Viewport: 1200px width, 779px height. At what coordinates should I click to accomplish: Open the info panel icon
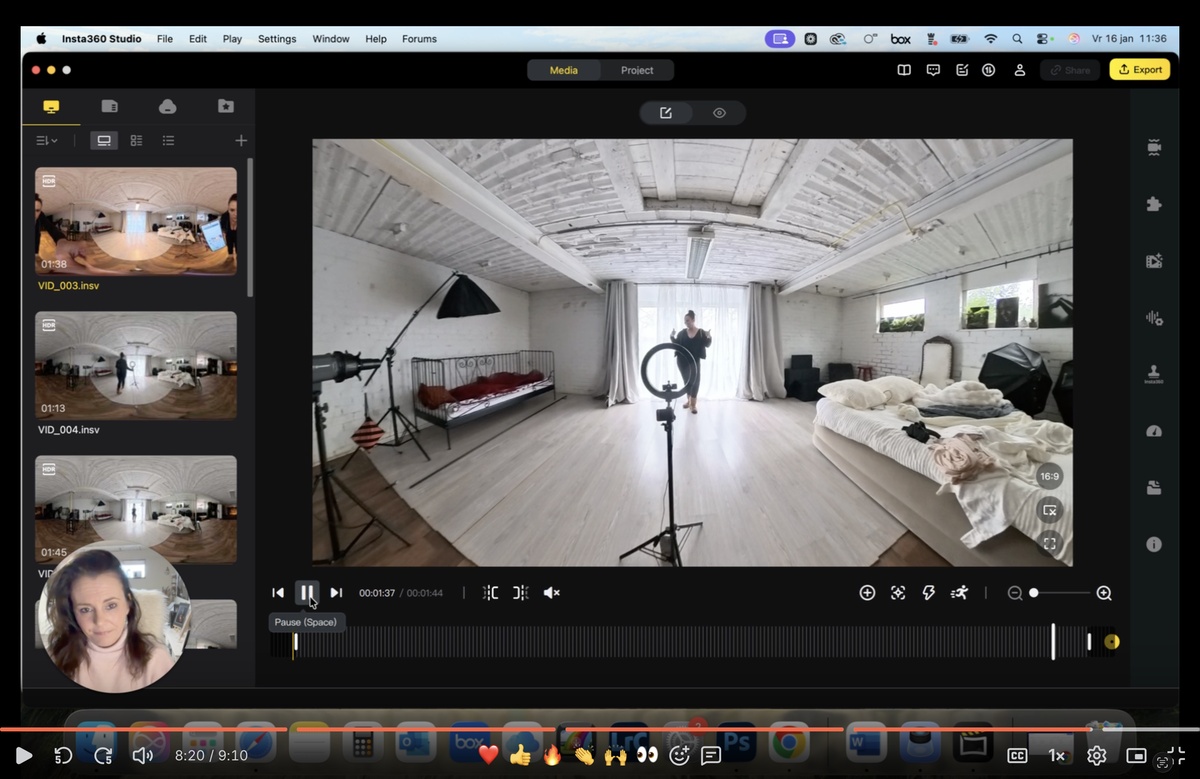(1154, 545)
